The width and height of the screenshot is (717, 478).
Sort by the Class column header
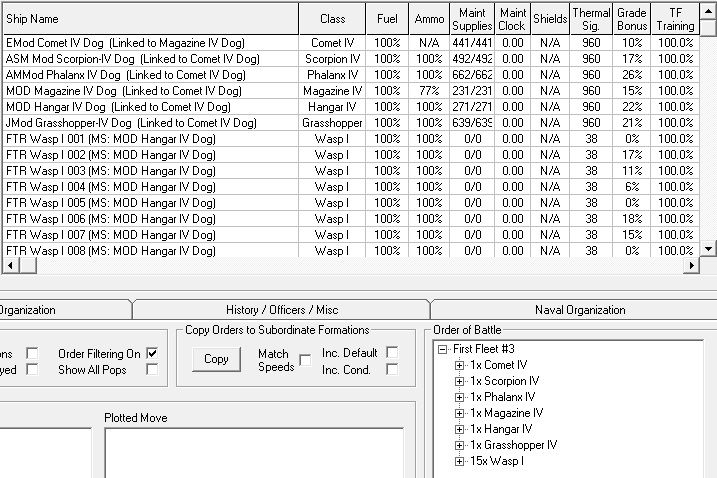[x=332, y=19]
